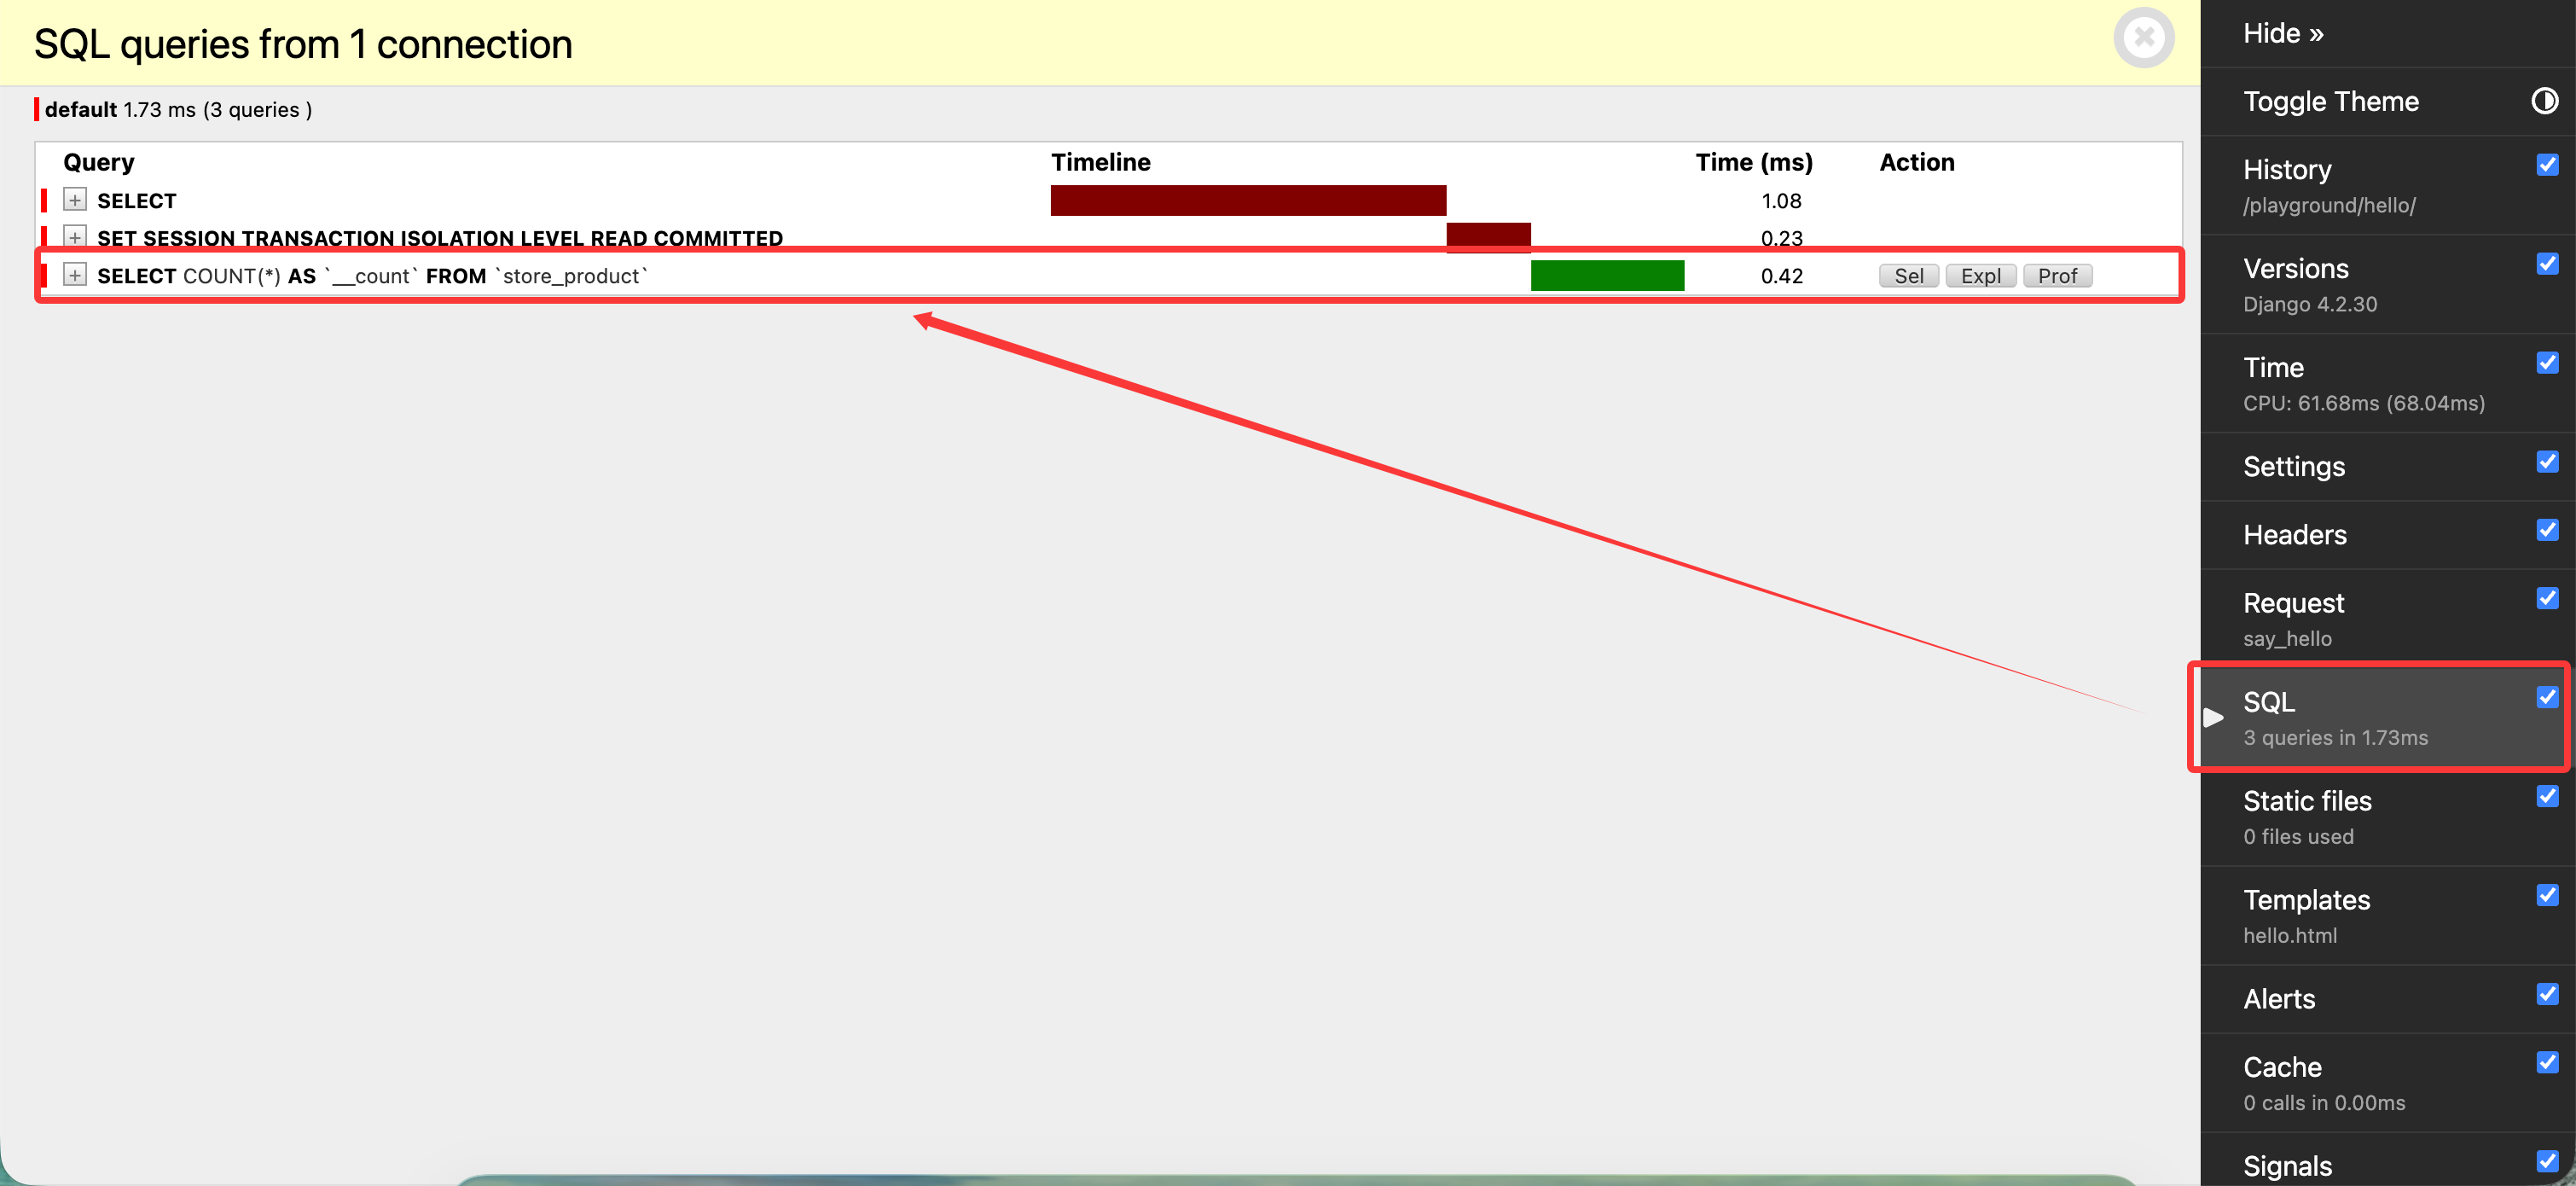Uncheck the Settings panel checkbox

[2547, 461]
